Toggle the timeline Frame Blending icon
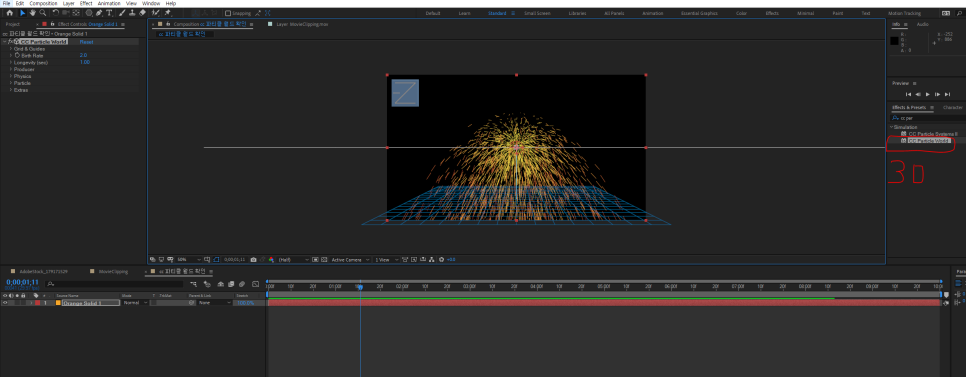The width and height of the screenshot is (966, 377). coord(231,284)
